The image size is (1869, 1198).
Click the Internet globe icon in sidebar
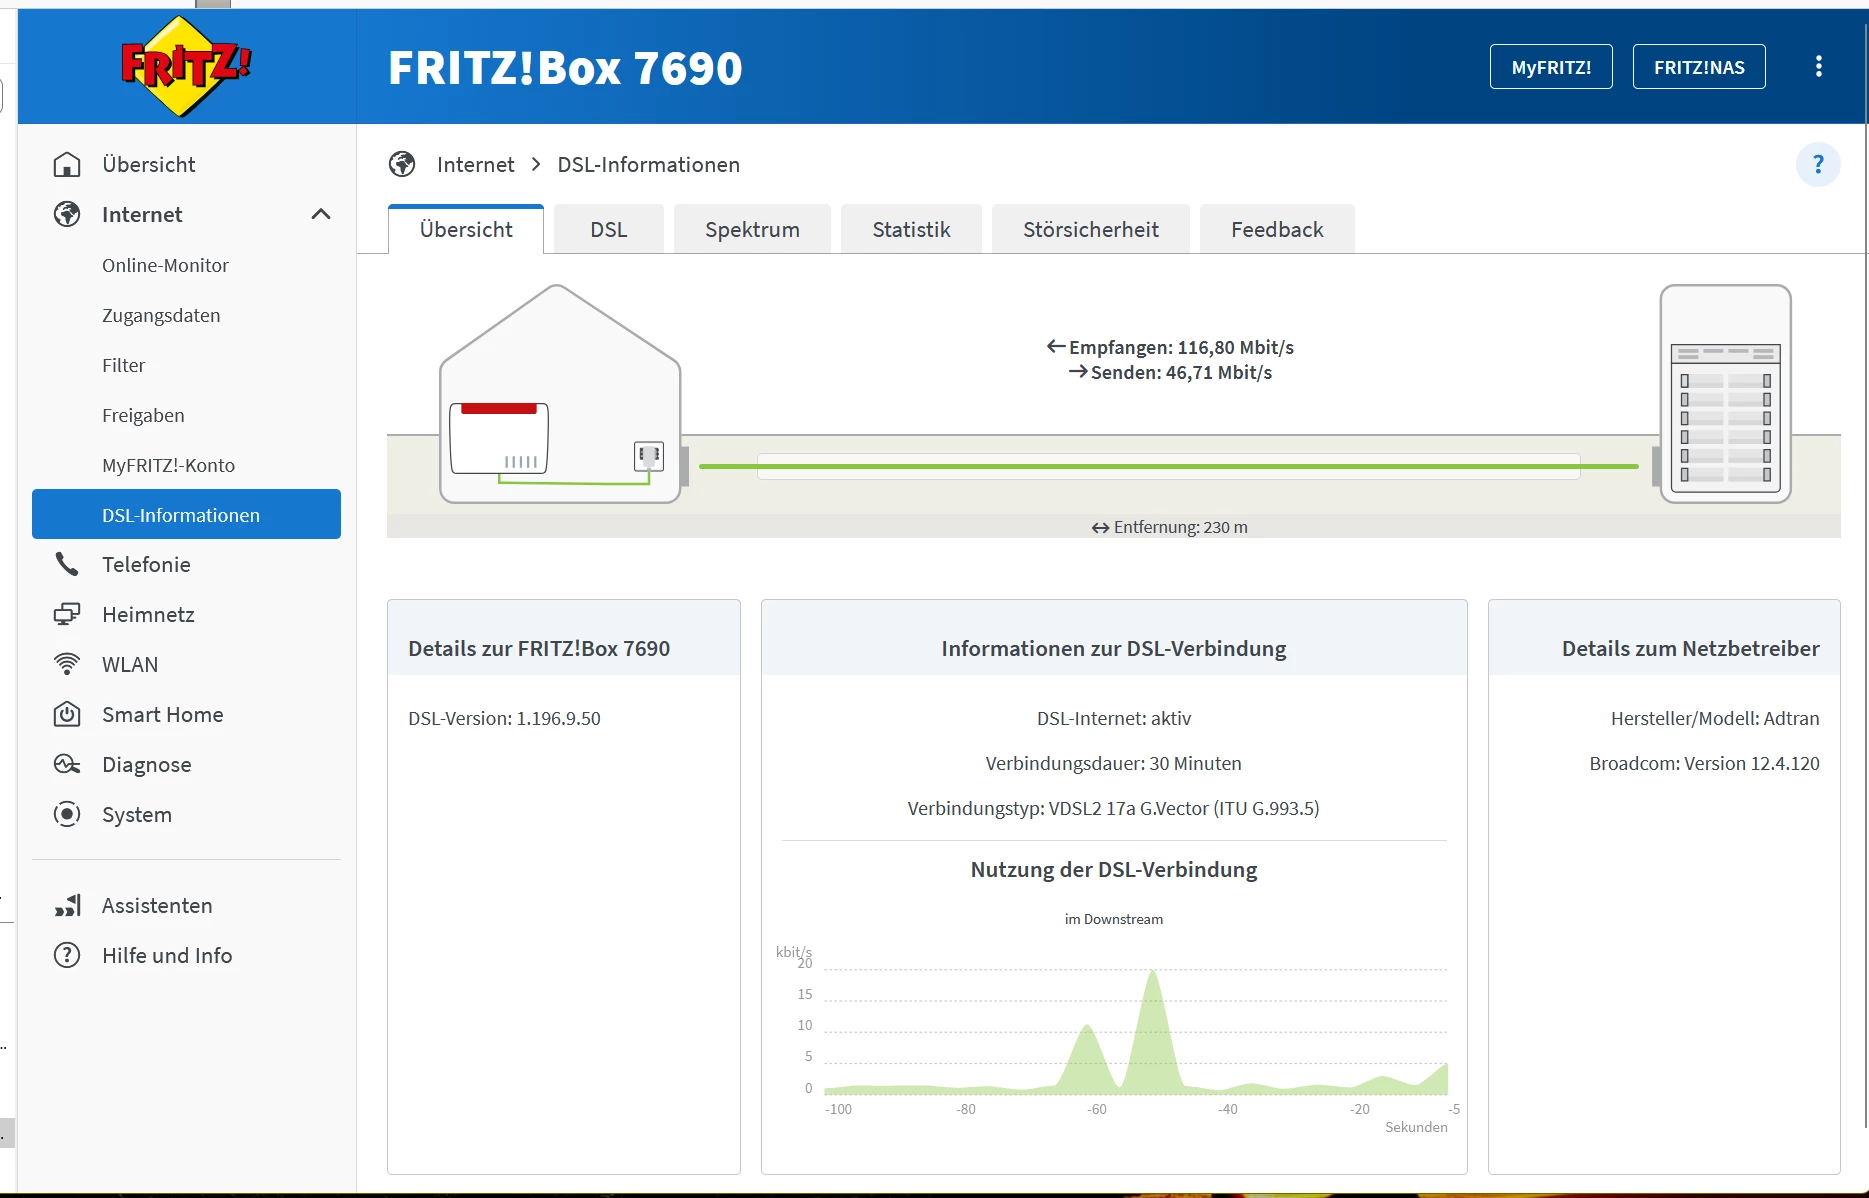(x=67, y=214)
